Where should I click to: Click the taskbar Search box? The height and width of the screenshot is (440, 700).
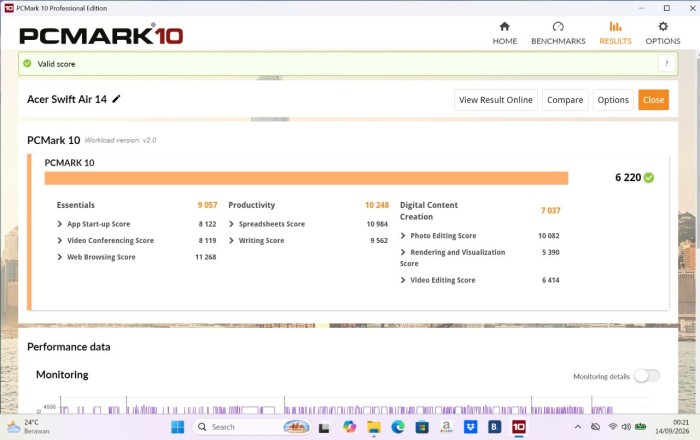pos(253,427)
